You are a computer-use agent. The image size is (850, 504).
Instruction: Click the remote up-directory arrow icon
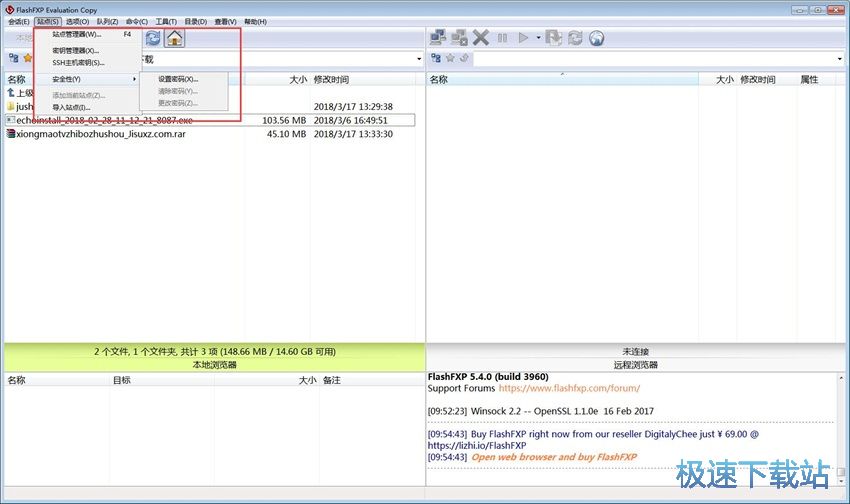click(464, 58)
